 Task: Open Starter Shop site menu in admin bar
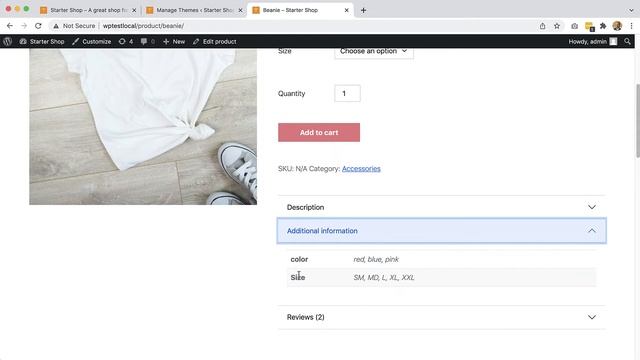click(42, 41)
